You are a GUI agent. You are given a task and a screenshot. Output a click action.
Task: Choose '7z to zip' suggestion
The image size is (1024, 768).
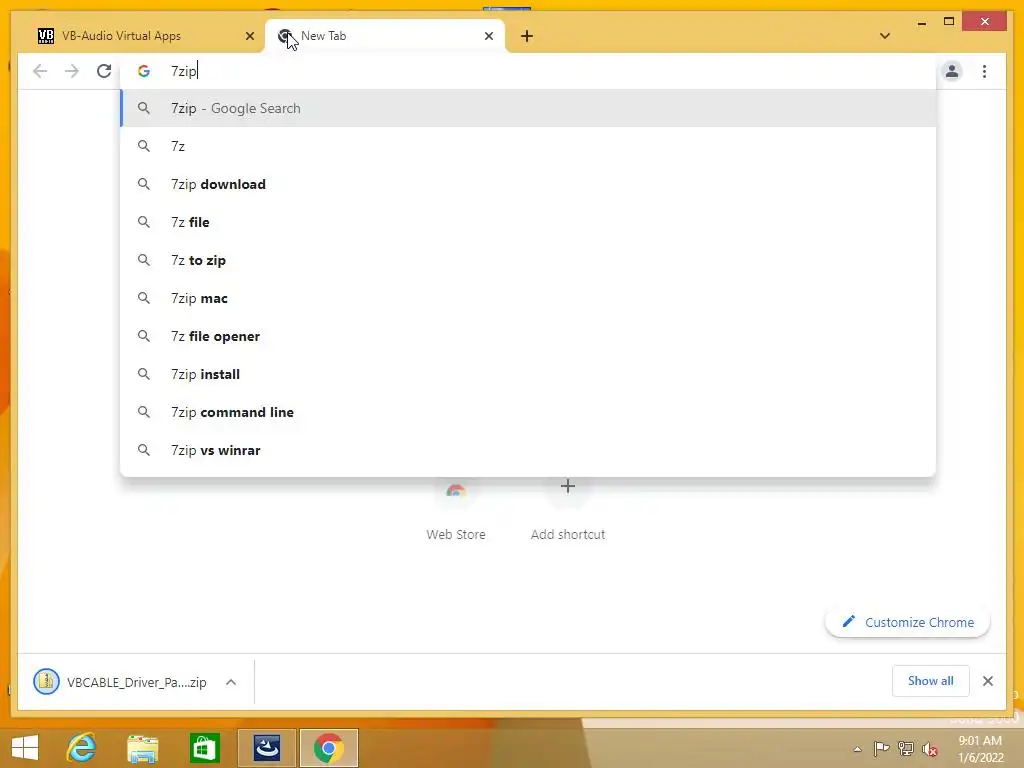528,260
